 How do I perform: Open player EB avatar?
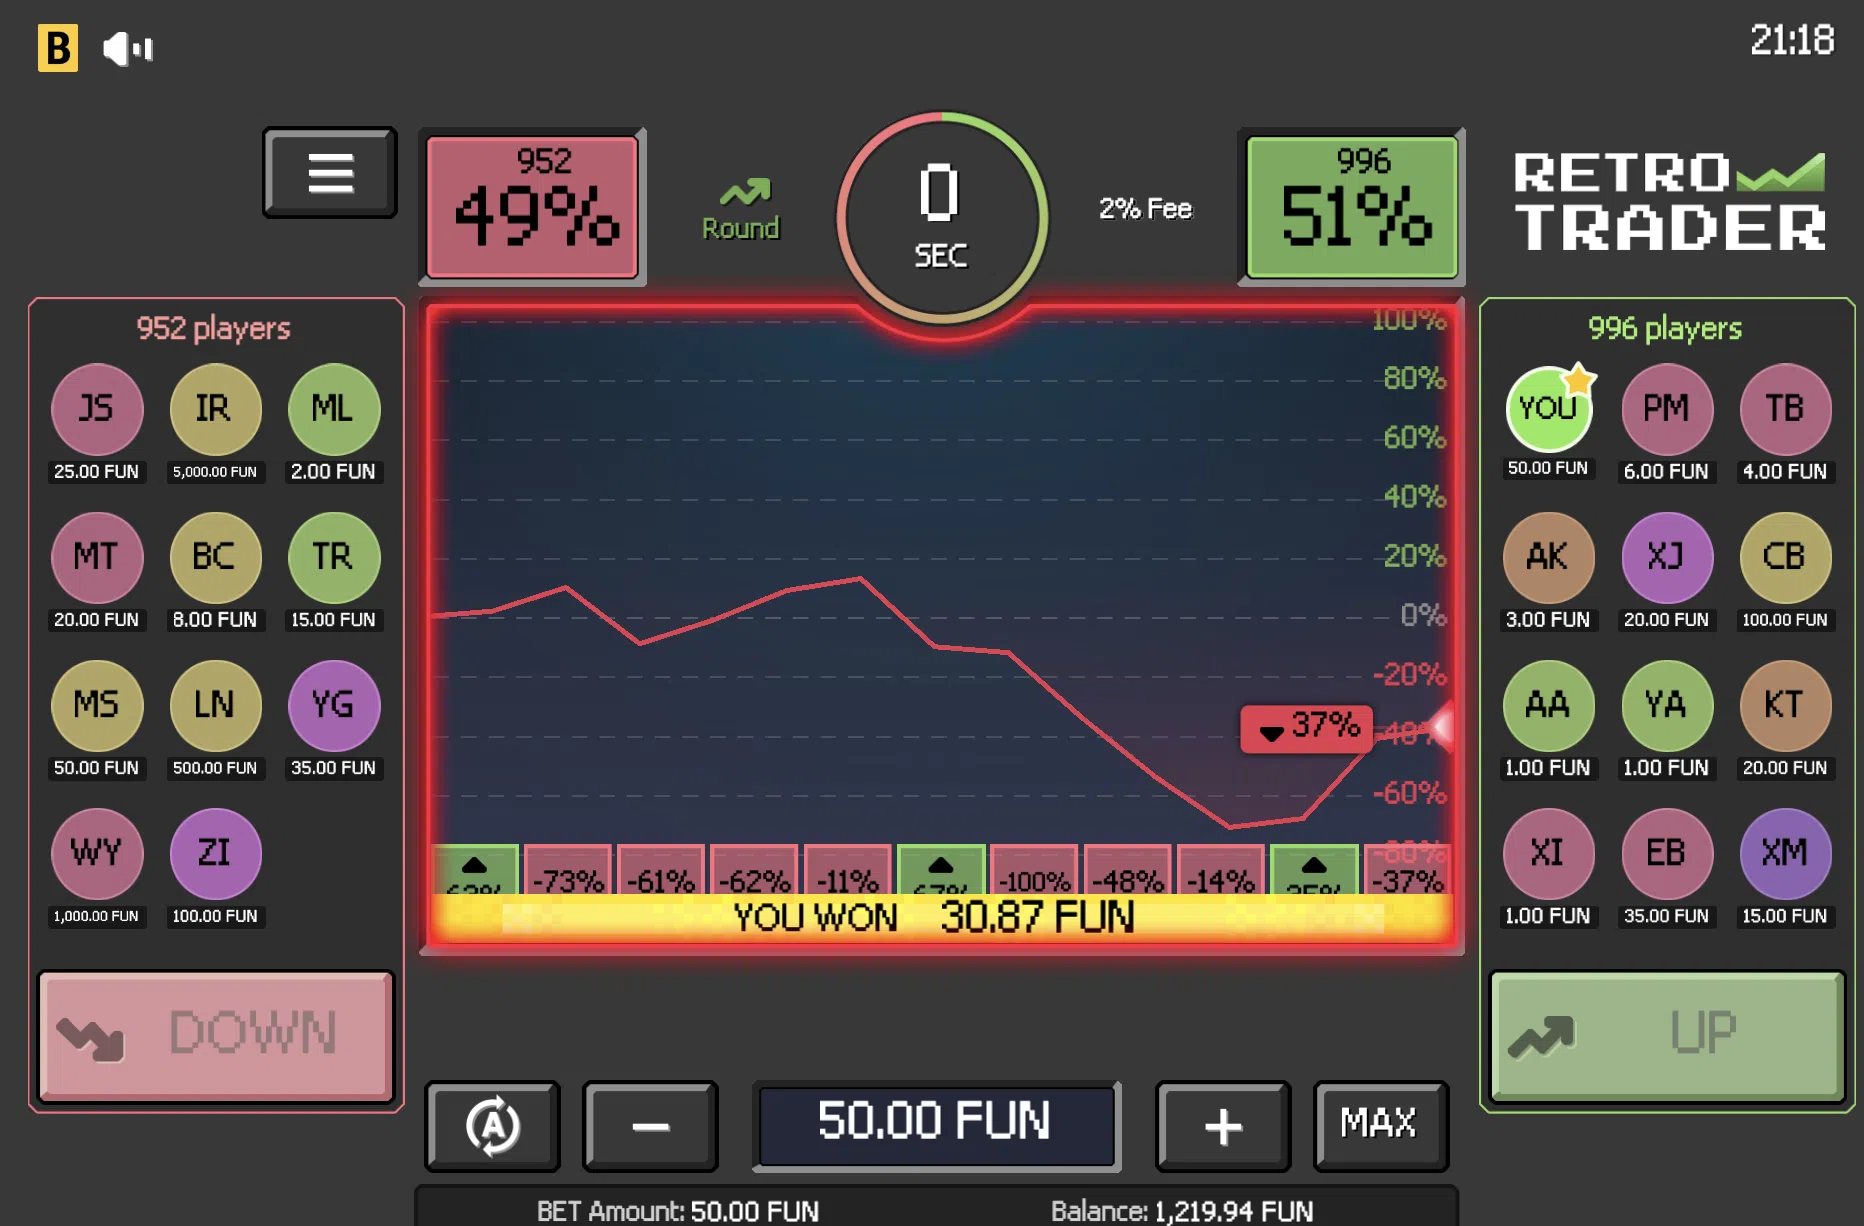(x=1666, y=853)
